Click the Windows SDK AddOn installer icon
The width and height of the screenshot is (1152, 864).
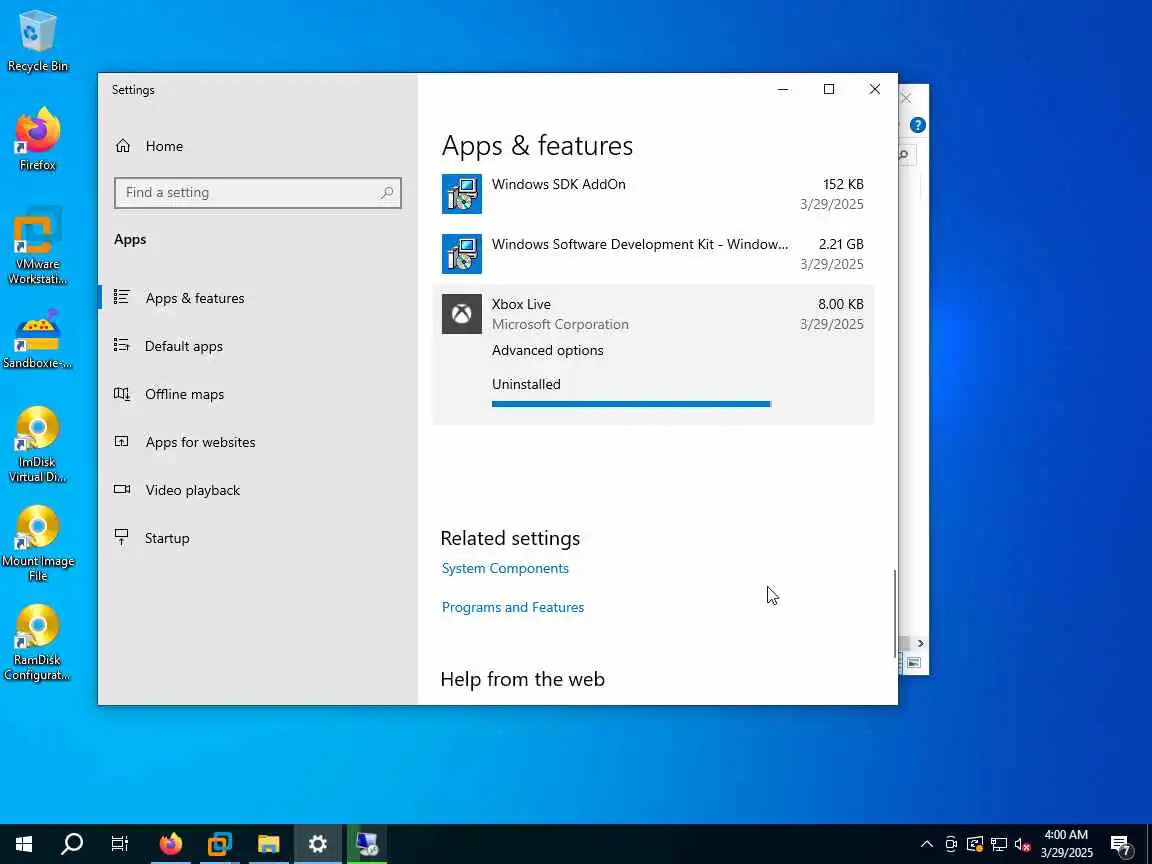pyautogui.click(x=461, y=194)
